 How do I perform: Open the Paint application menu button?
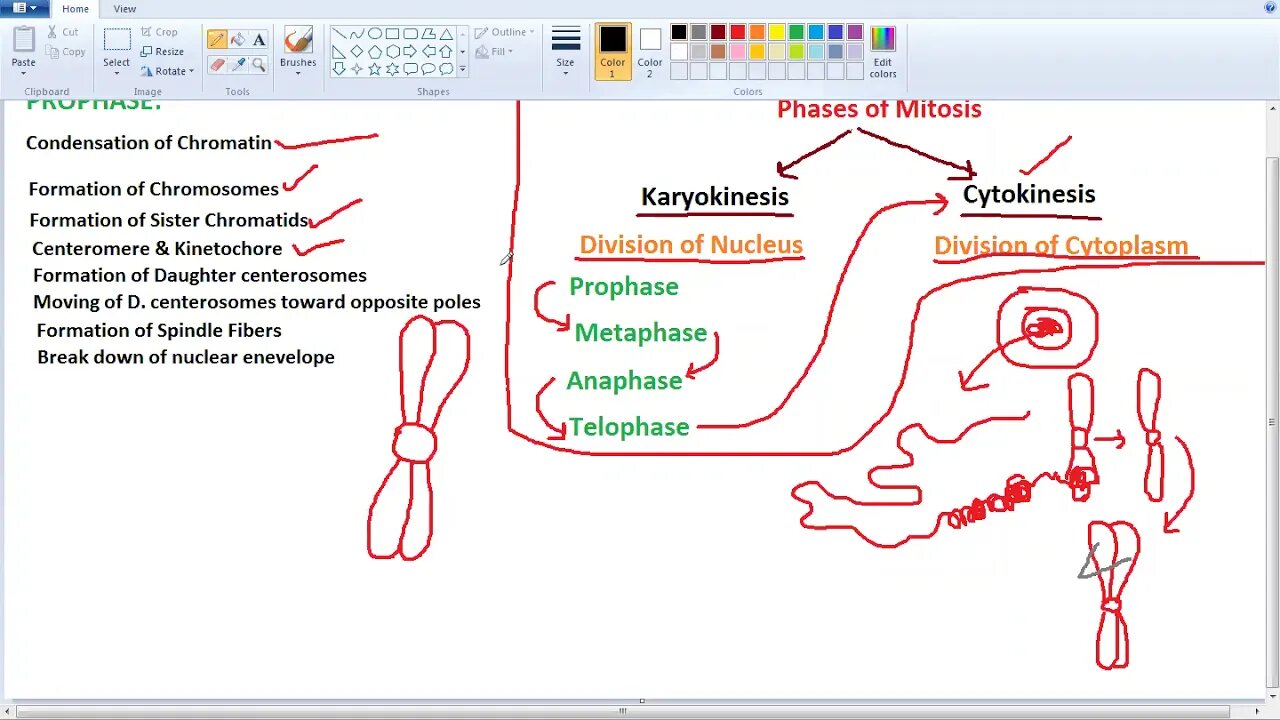[x=25, y=9]
